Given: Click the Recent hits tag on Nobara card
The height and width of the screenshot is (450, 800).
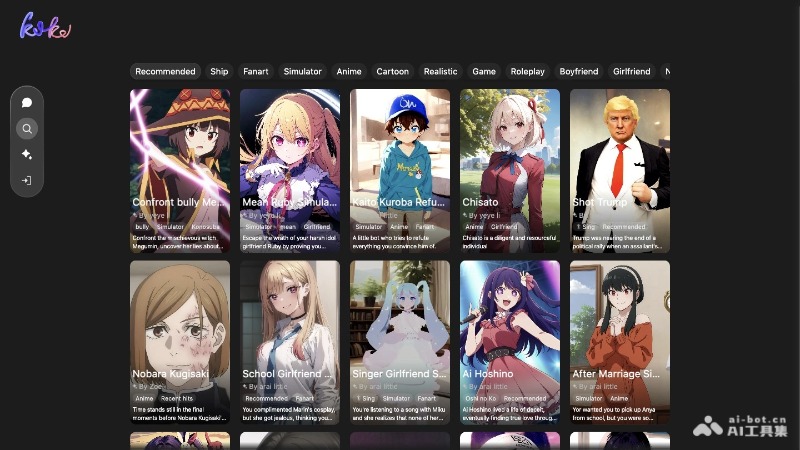Looking at the screenshot, I should click(x=179, y=398).
